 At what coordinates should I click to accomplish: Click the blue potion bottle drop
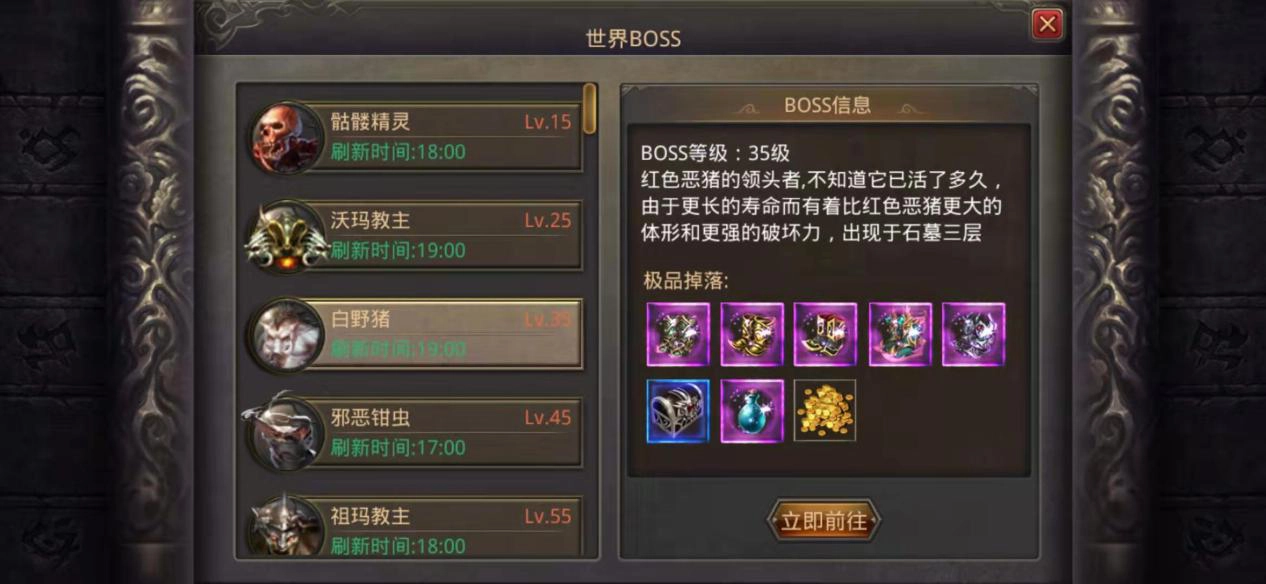(x=752, y=410)
